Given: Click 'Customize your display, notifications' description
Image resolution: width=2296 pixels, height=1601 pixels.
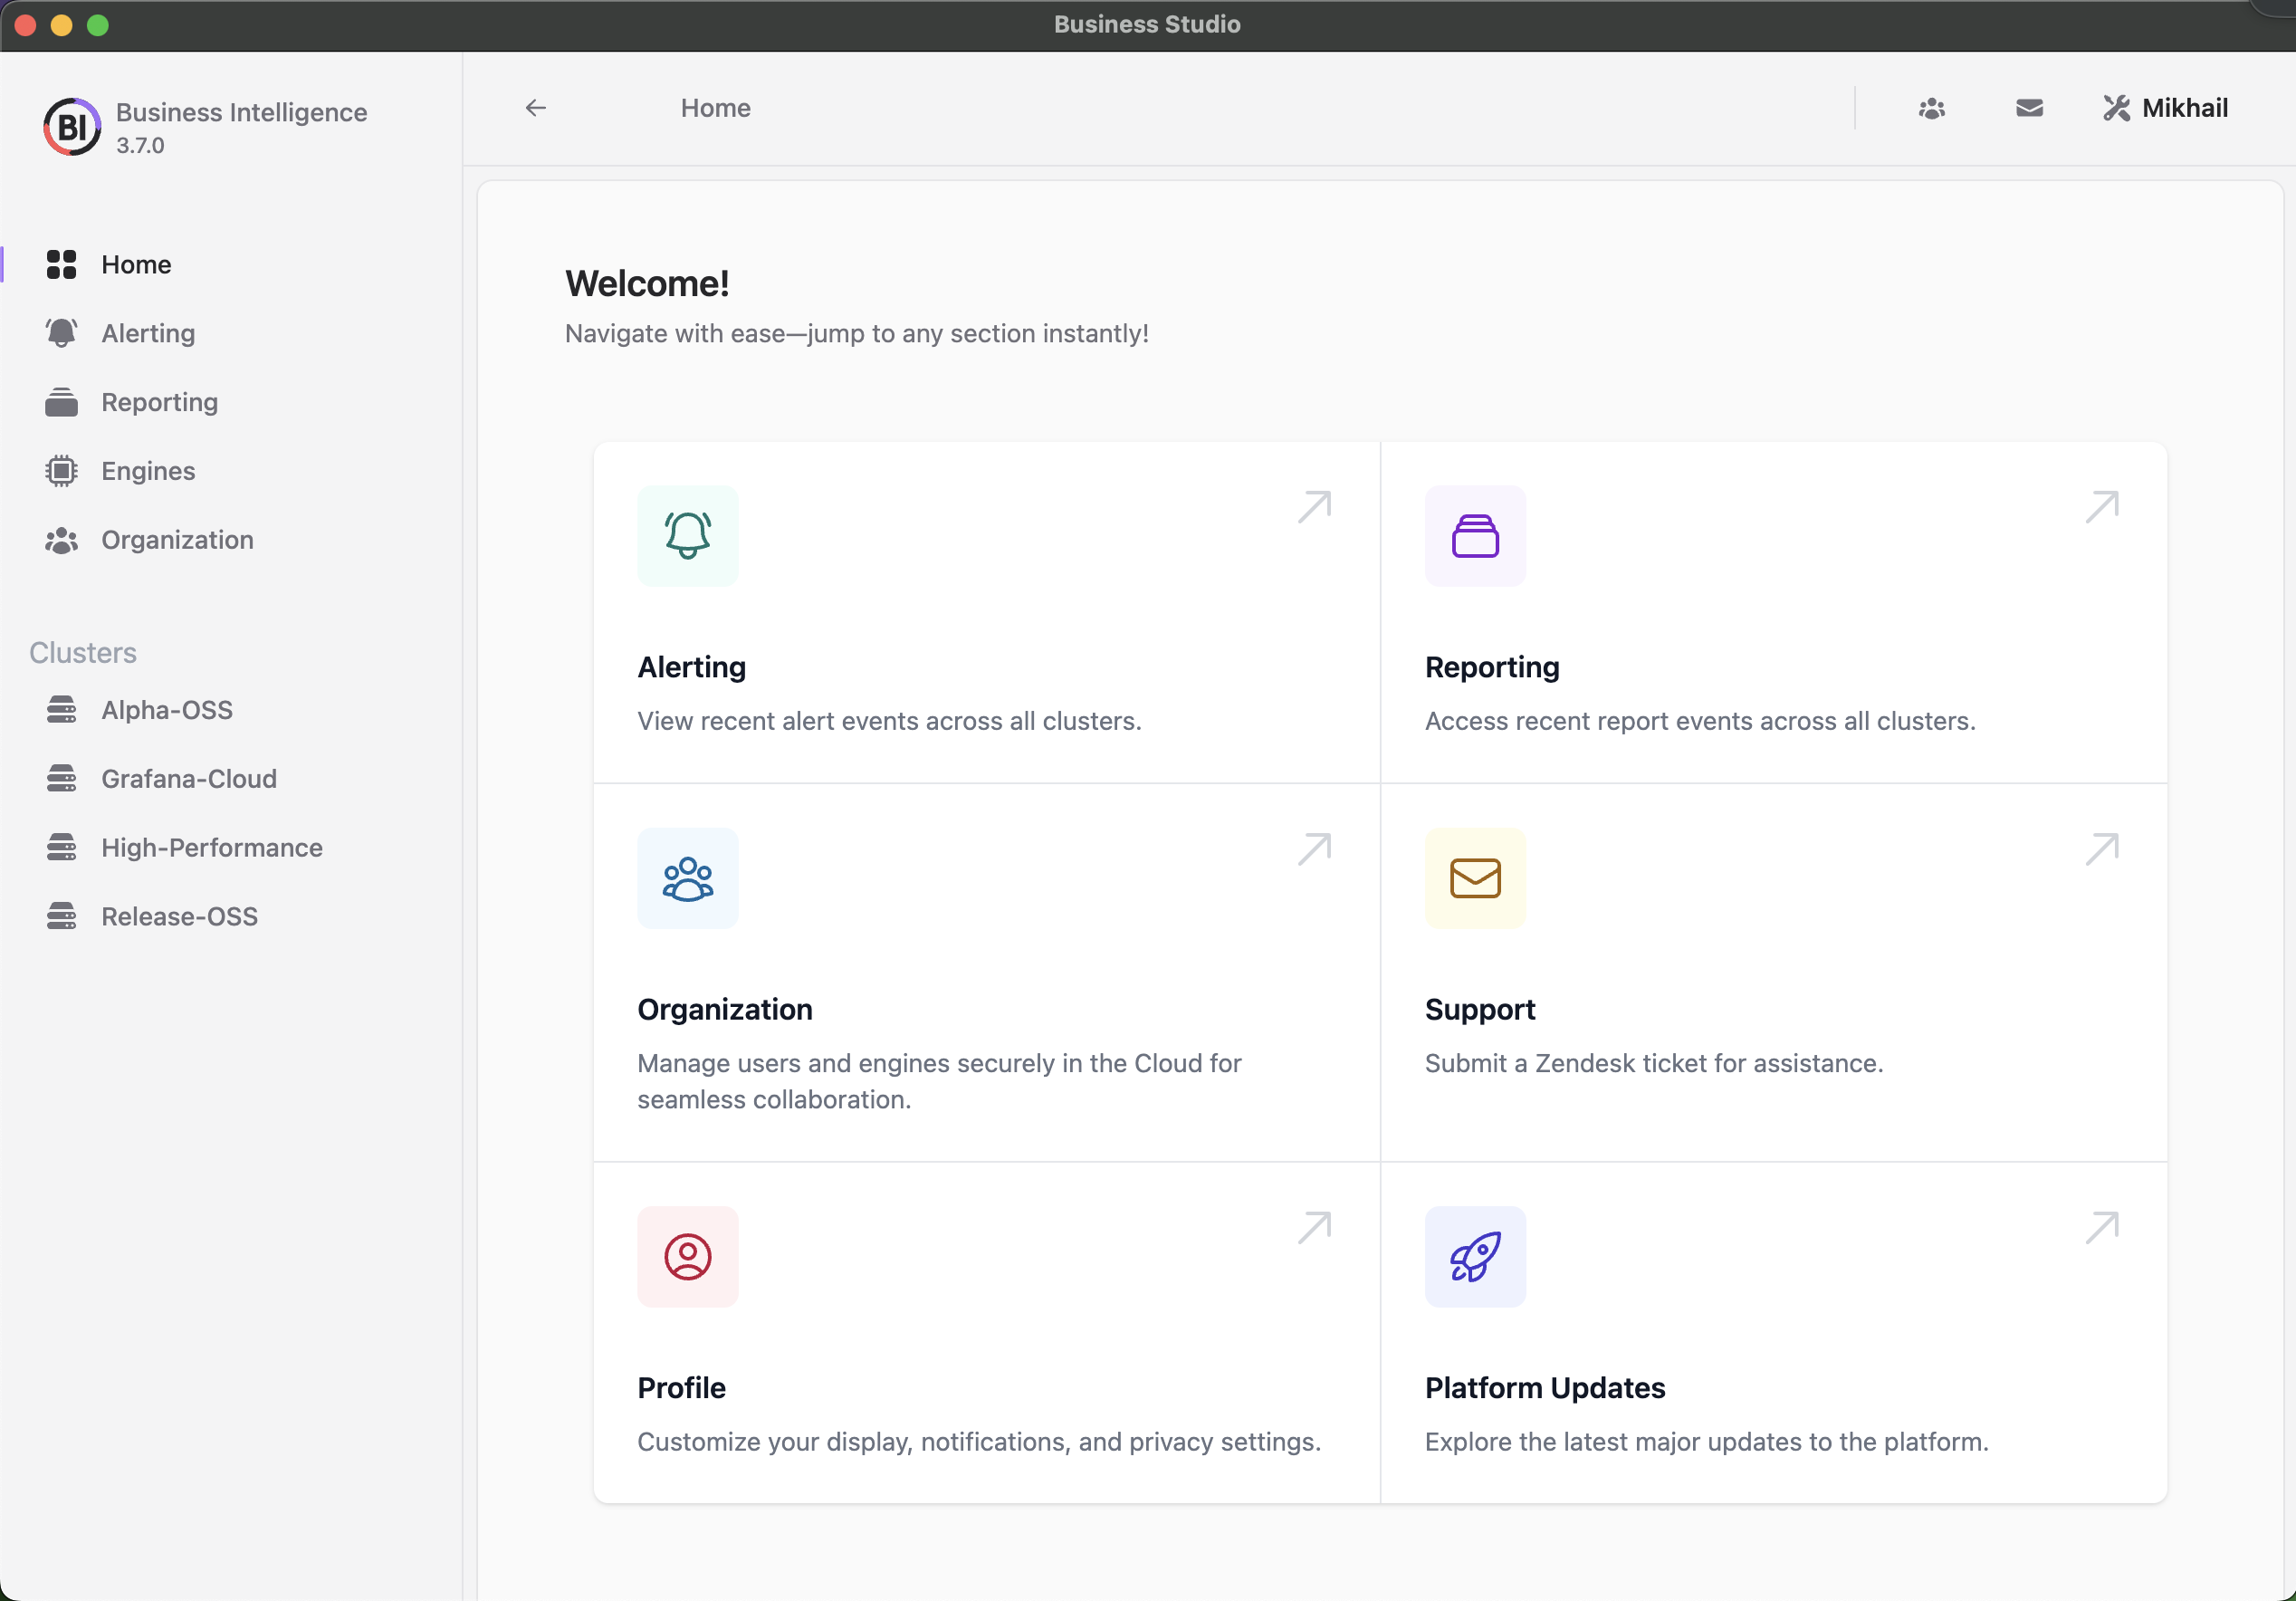Looking at the screenshot, I should pyautogui.click(x=979, y=1442).
